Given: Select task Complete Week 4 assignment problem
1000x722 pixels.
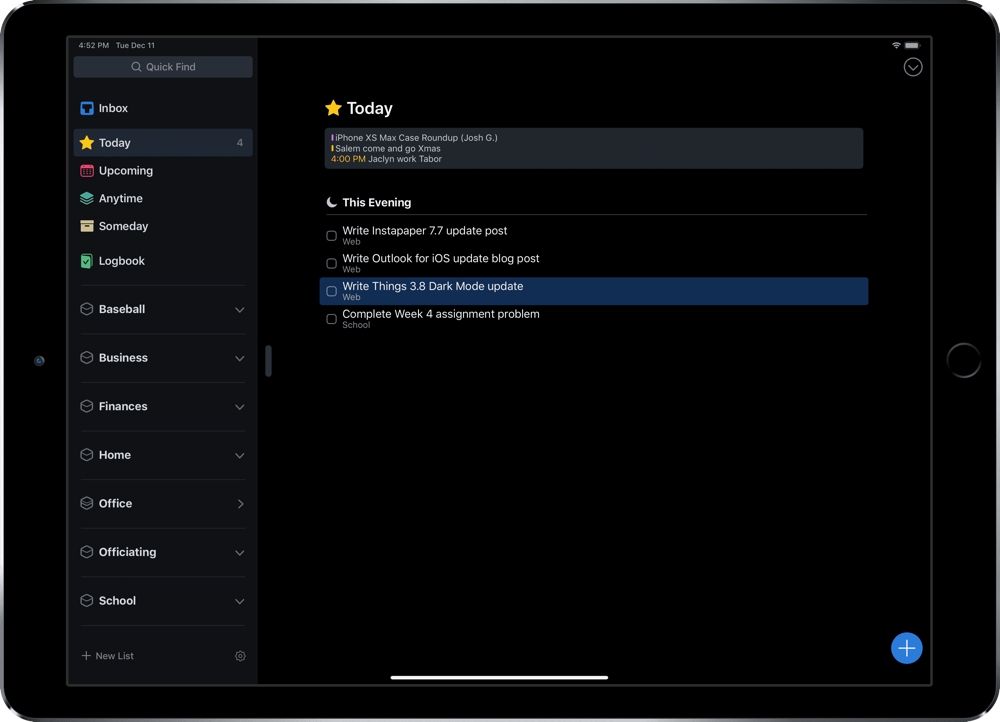Looking at the screenshot, I should coord(594,319).
